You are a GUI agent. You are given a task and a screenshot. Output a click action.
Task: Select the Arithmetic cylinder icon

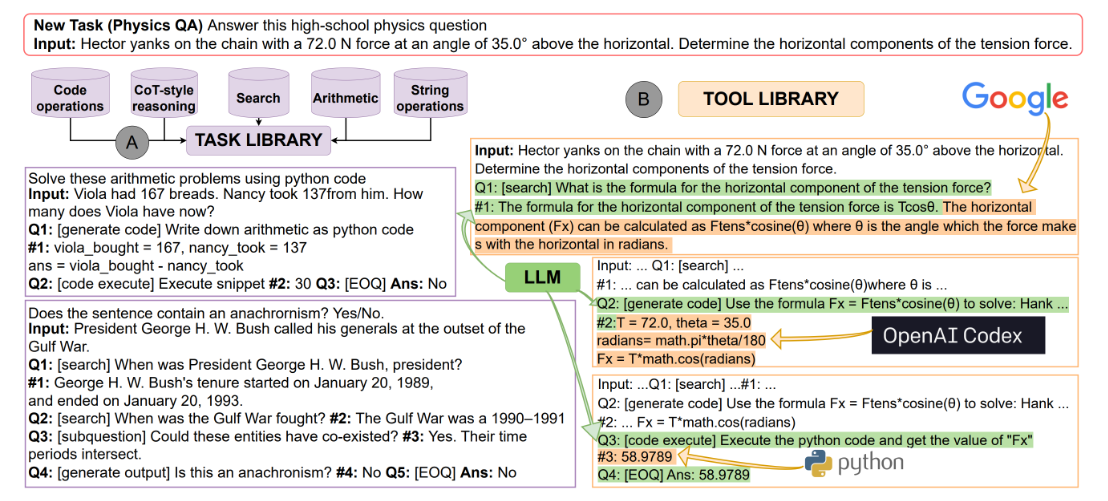[x=345, y=97]
